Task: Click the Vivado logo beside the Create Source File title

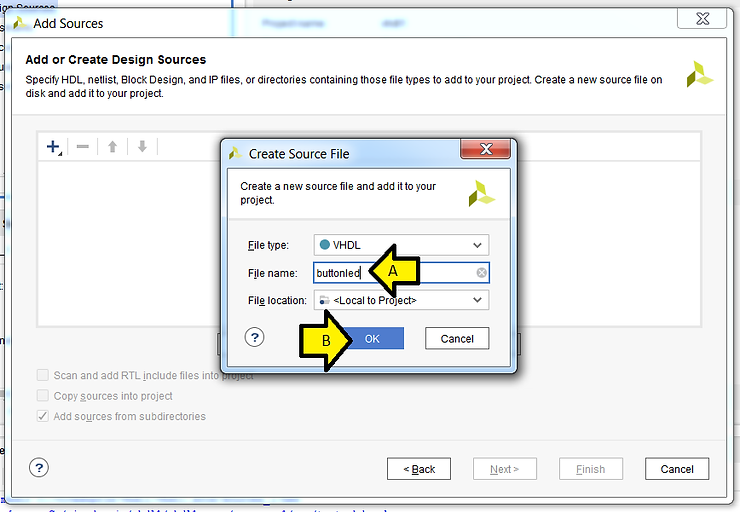Action: point(235,153)
